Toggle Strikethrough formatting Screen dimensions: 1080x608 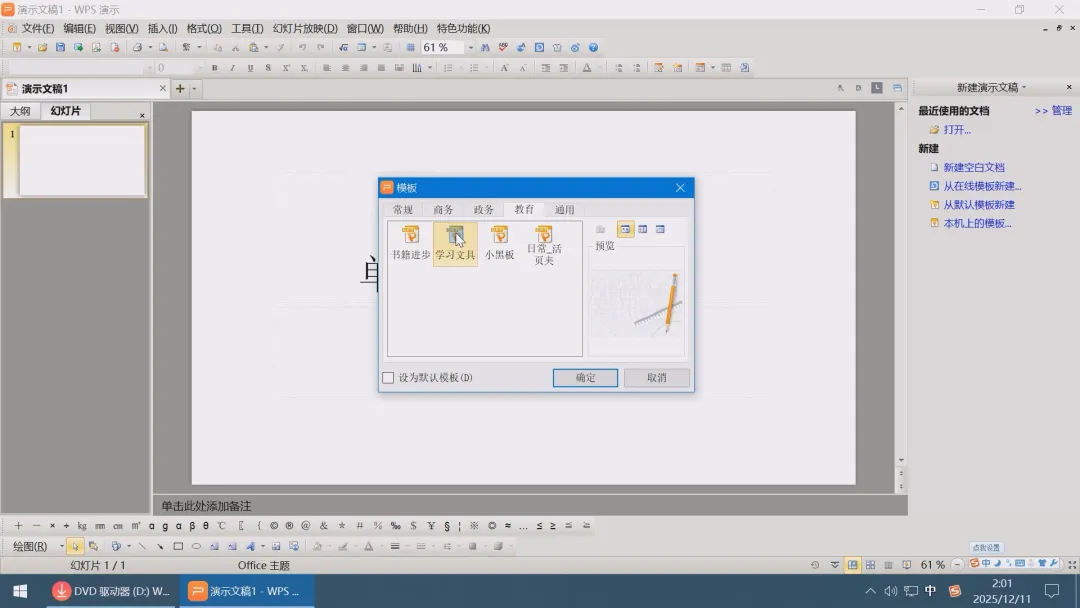[x=268, y=67]
